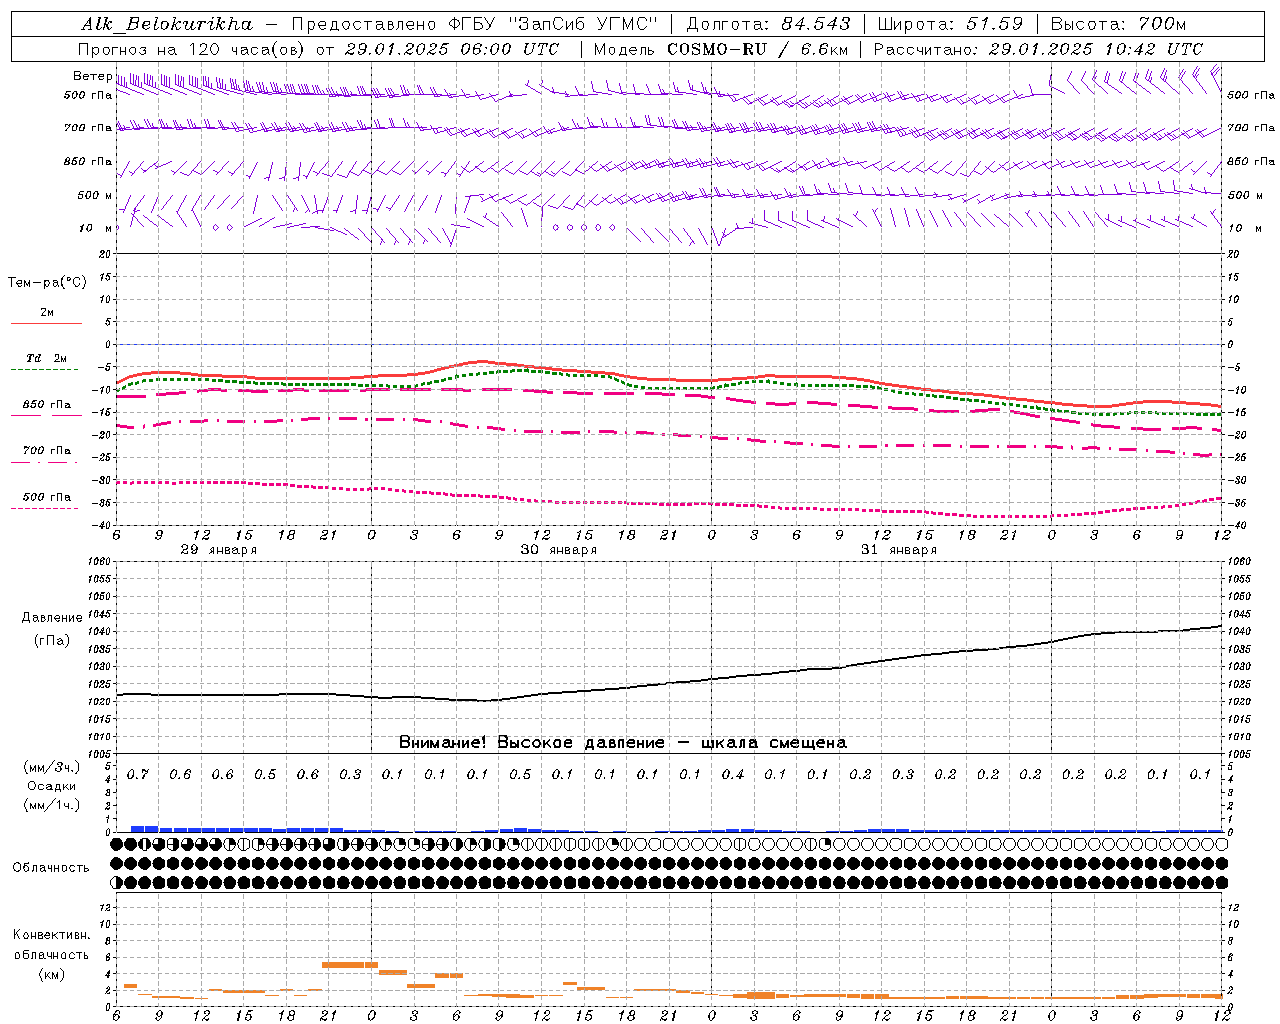This screenshot has height=1024, width=1280.
Task: Click the '10 м' wind level label on left
Action: (95, 228)
